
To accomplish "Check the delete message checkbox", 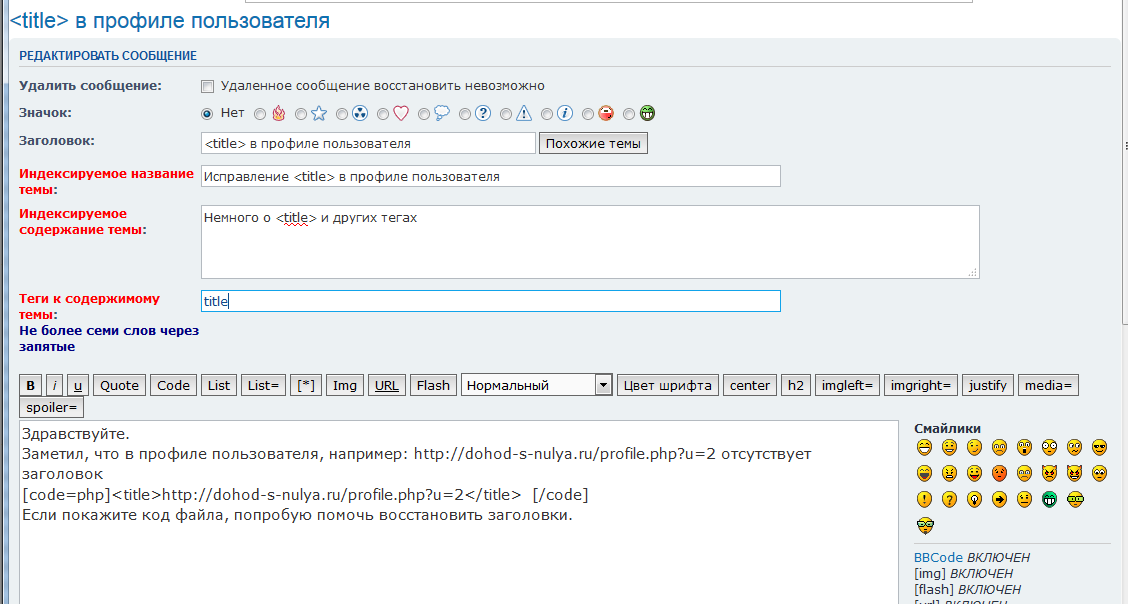I will (x=208, y=86).
